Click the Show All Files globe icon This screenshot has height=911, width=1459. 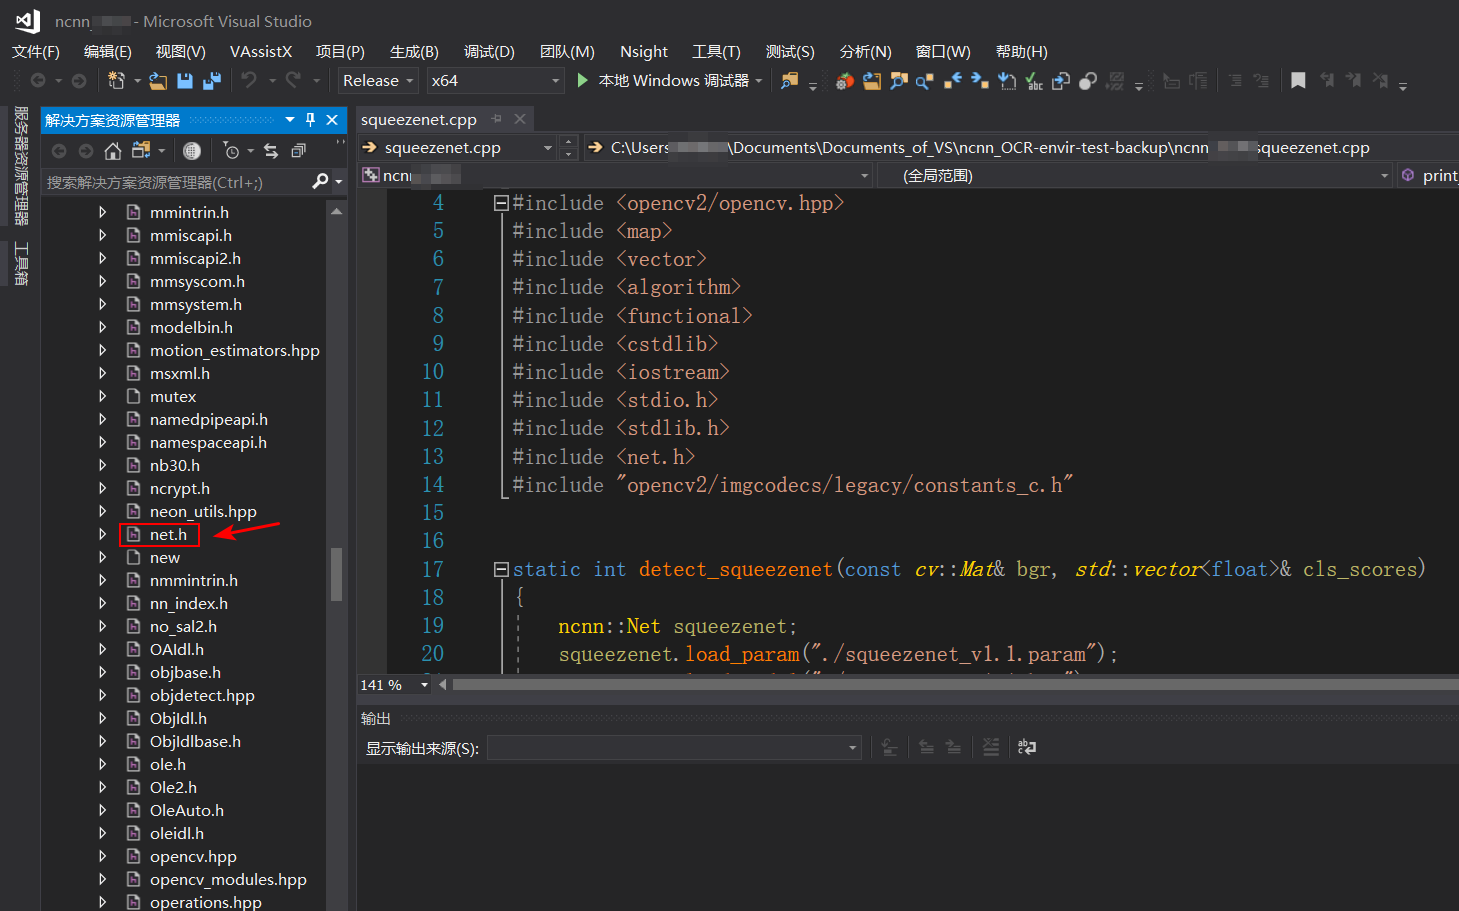(x=192, y=151)
